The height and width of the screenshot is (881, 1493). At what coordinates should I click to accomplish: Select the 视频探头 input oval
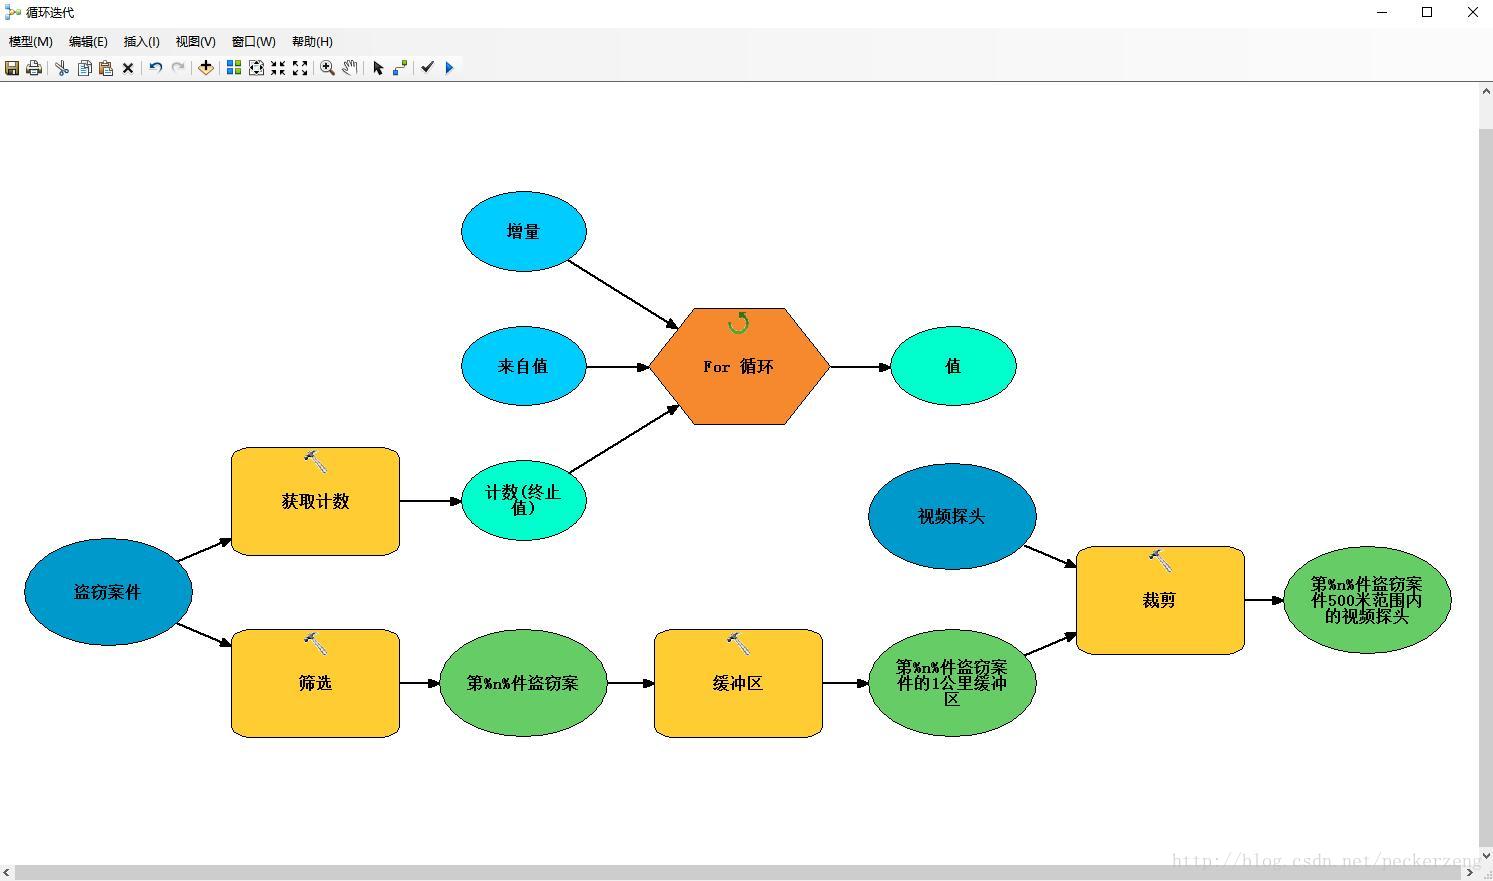pos(952,516)
